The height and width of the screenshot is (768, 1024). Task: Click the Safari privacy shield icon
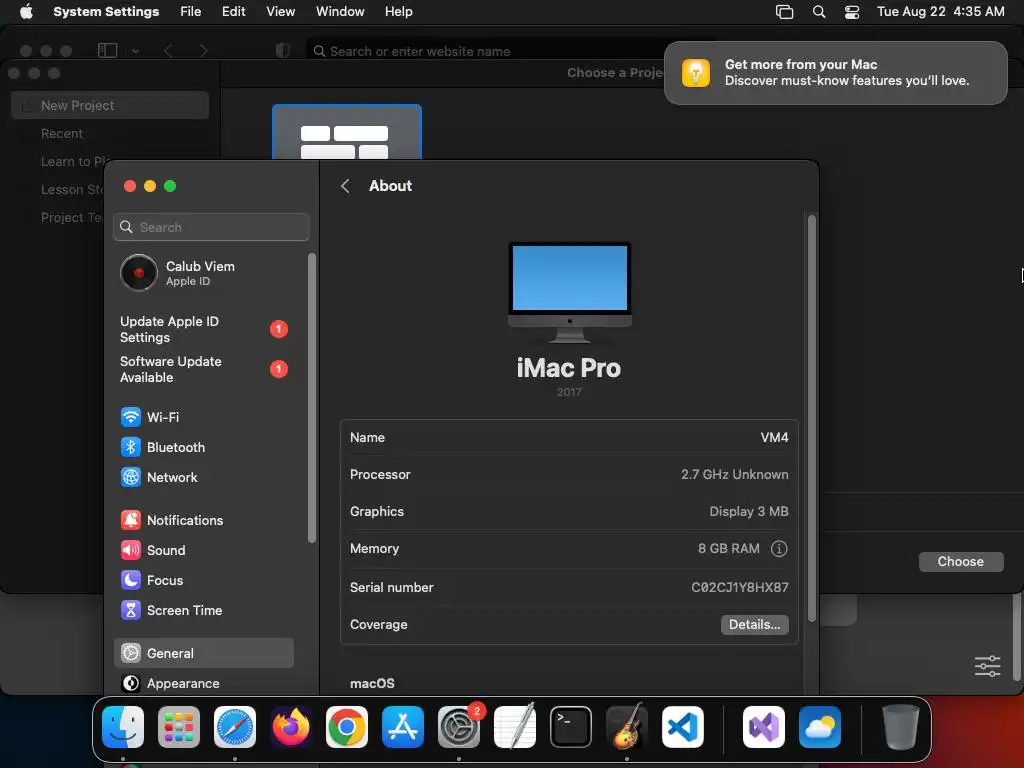(x=283, y=50)
